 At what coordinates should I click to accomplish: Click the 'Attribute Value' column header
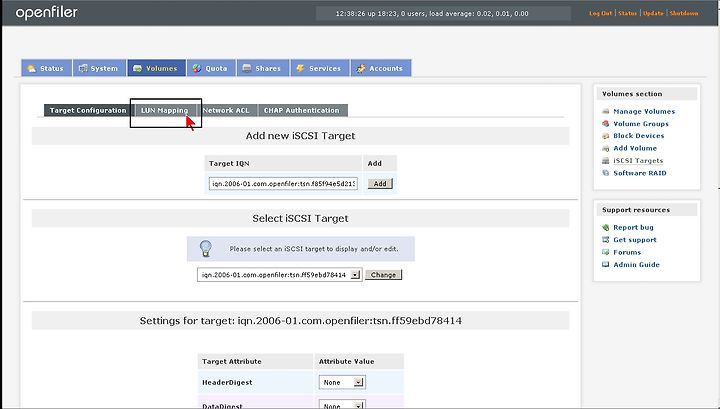pos(346,361)
